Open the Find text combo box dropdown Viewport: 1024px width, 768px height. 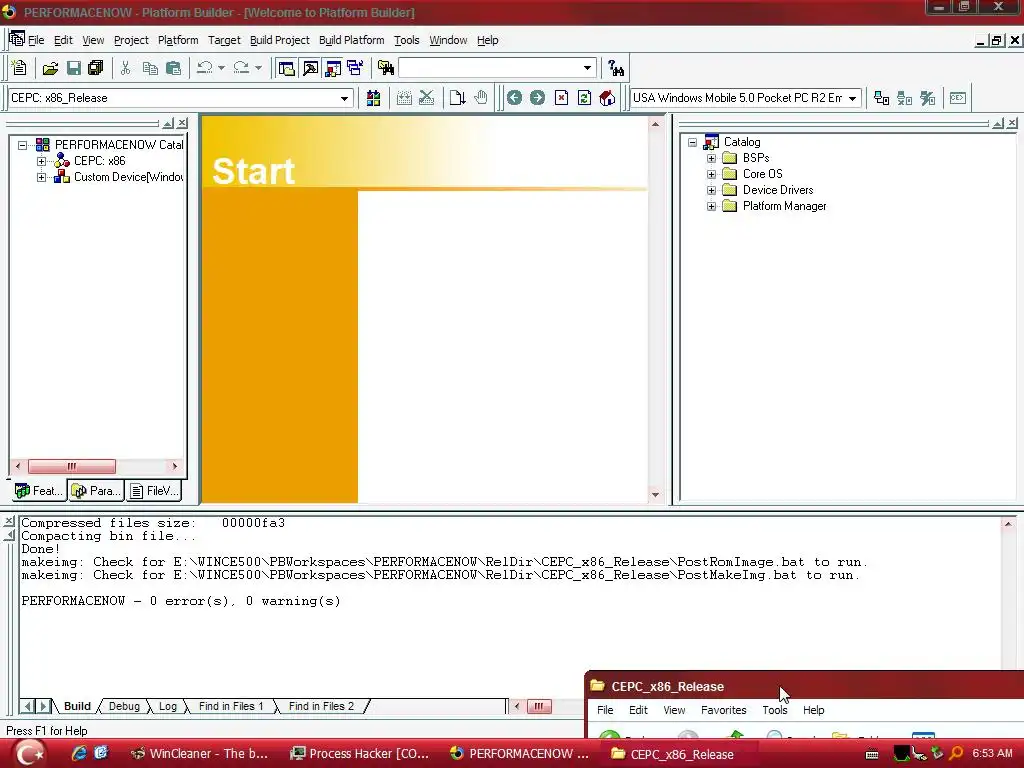coord(587,68)
